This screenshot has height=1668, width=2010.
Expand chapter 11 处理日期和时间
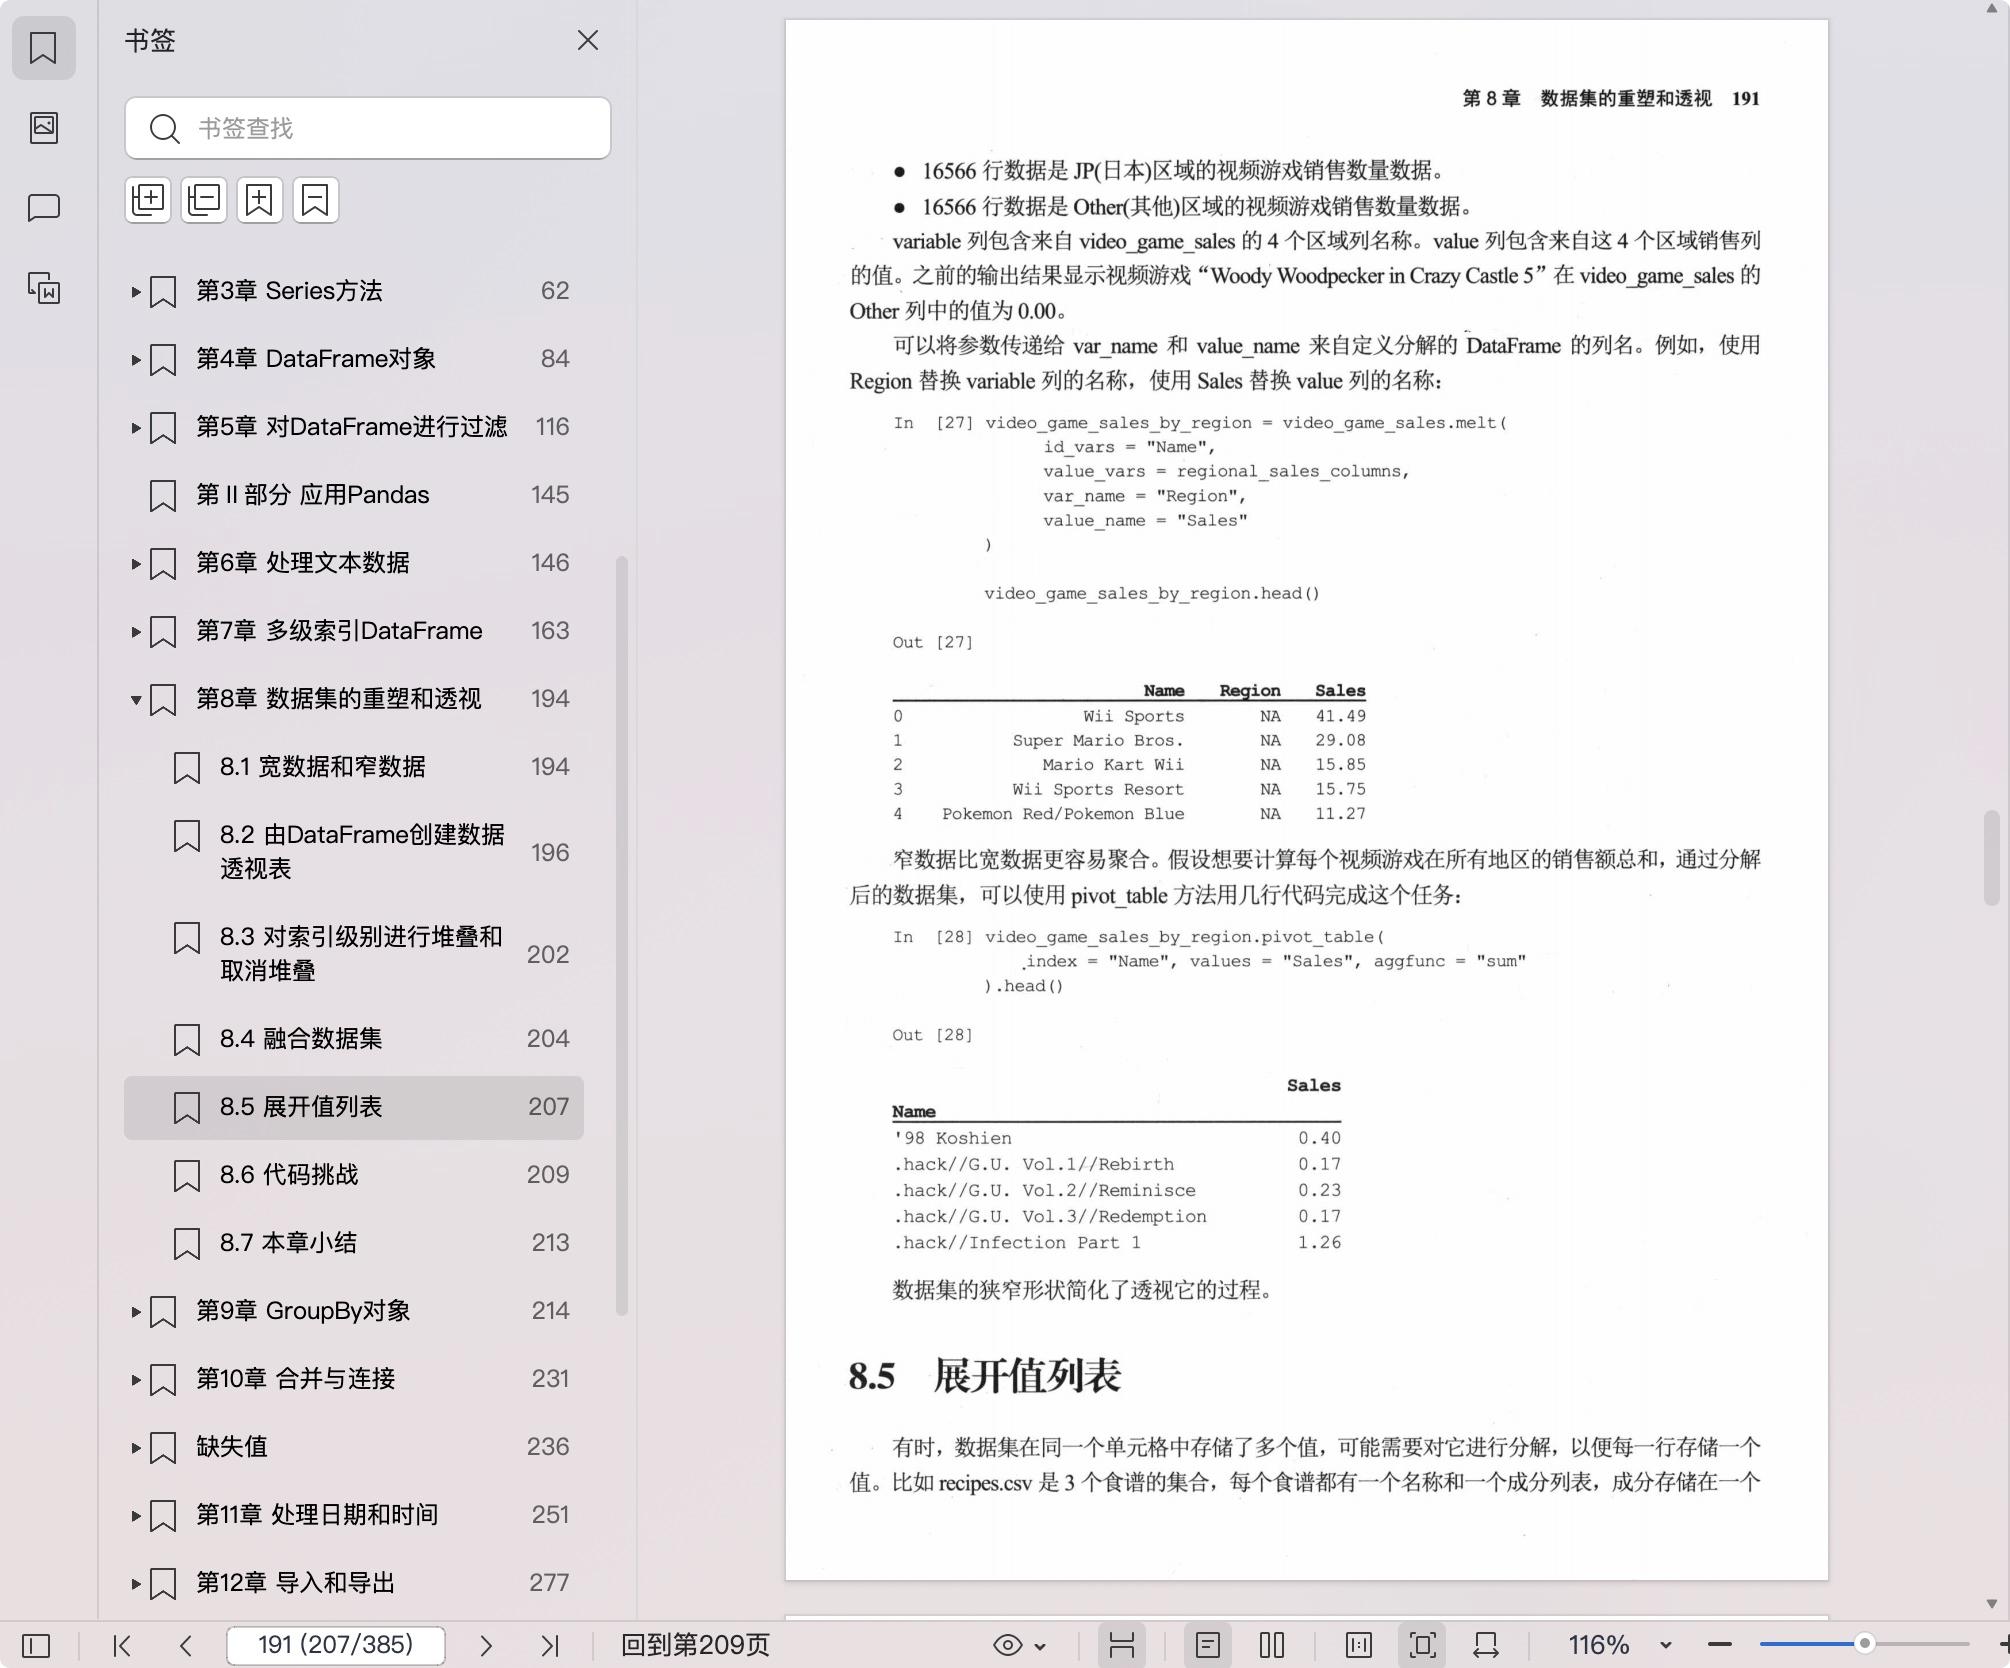coord(136,1515)
